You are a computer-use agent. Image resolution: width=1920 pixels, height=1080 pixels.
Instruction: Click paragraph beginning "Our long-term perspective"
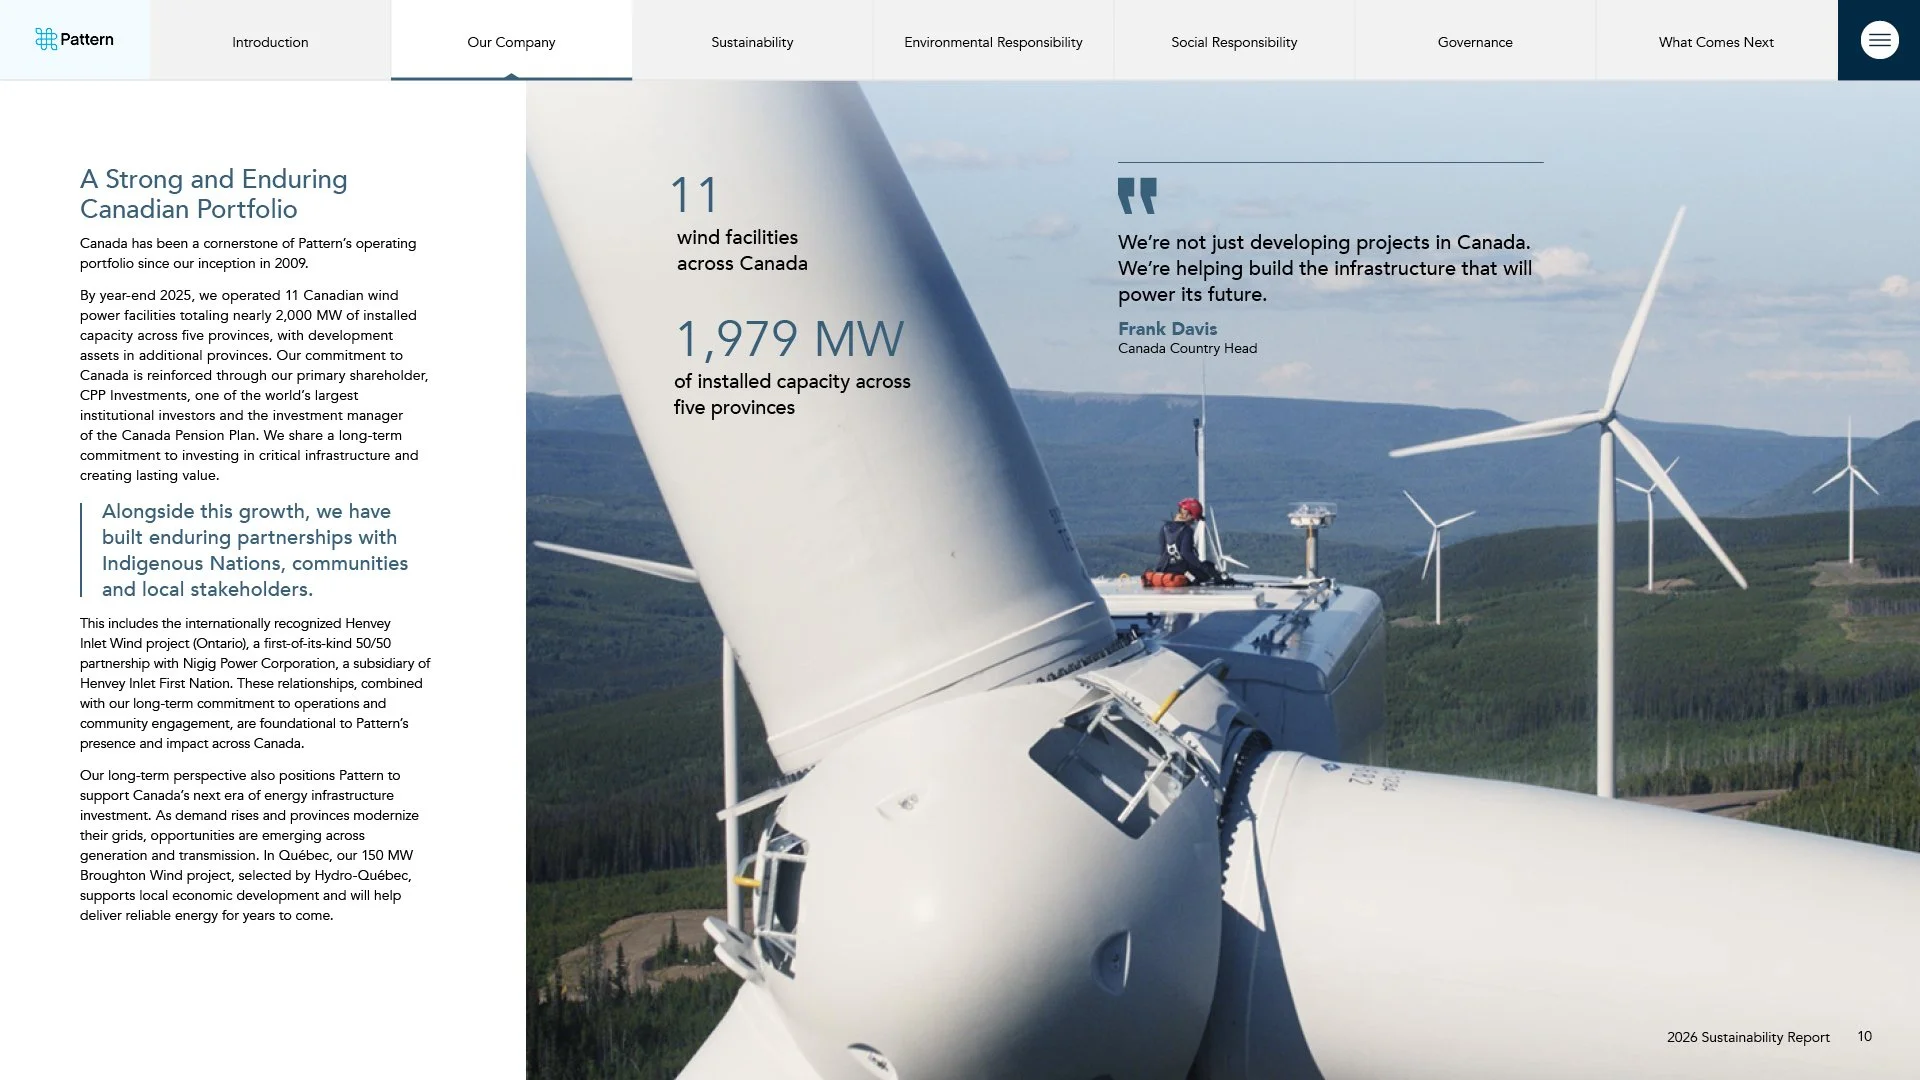click(x=249, y=845)
